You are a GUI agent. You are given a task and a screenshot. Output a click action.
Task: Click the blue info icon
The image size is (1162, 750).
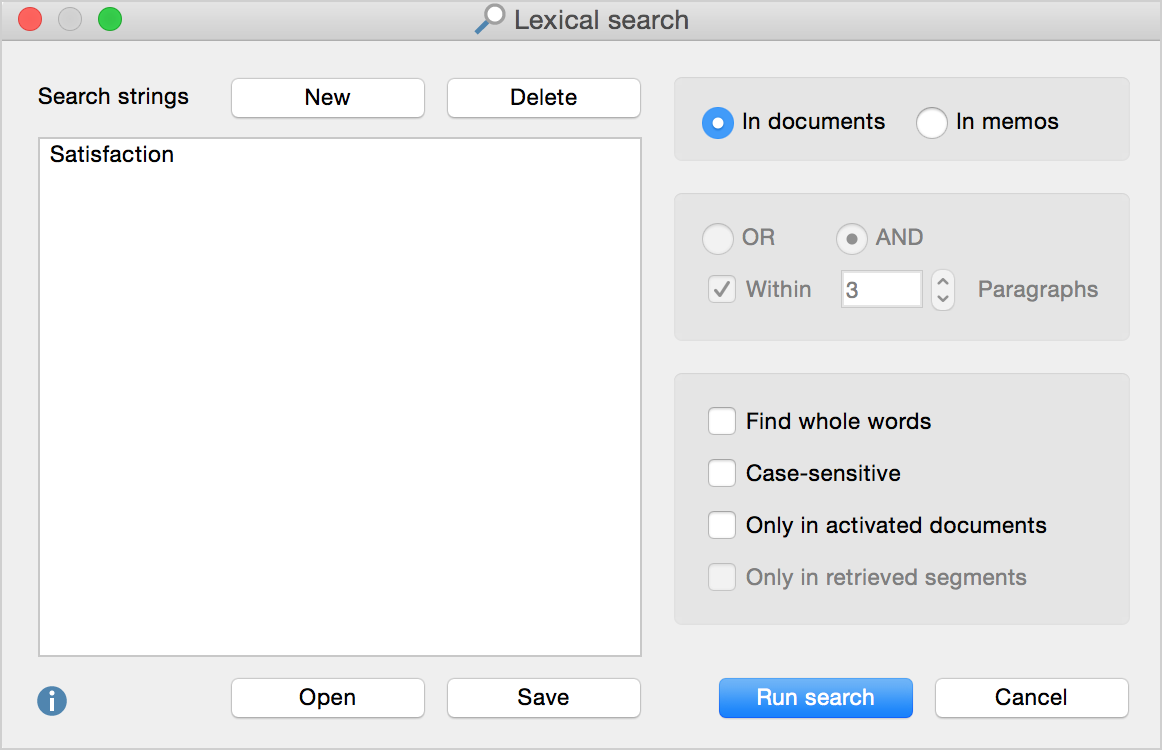pyautogui.click(x=52, y=700)
